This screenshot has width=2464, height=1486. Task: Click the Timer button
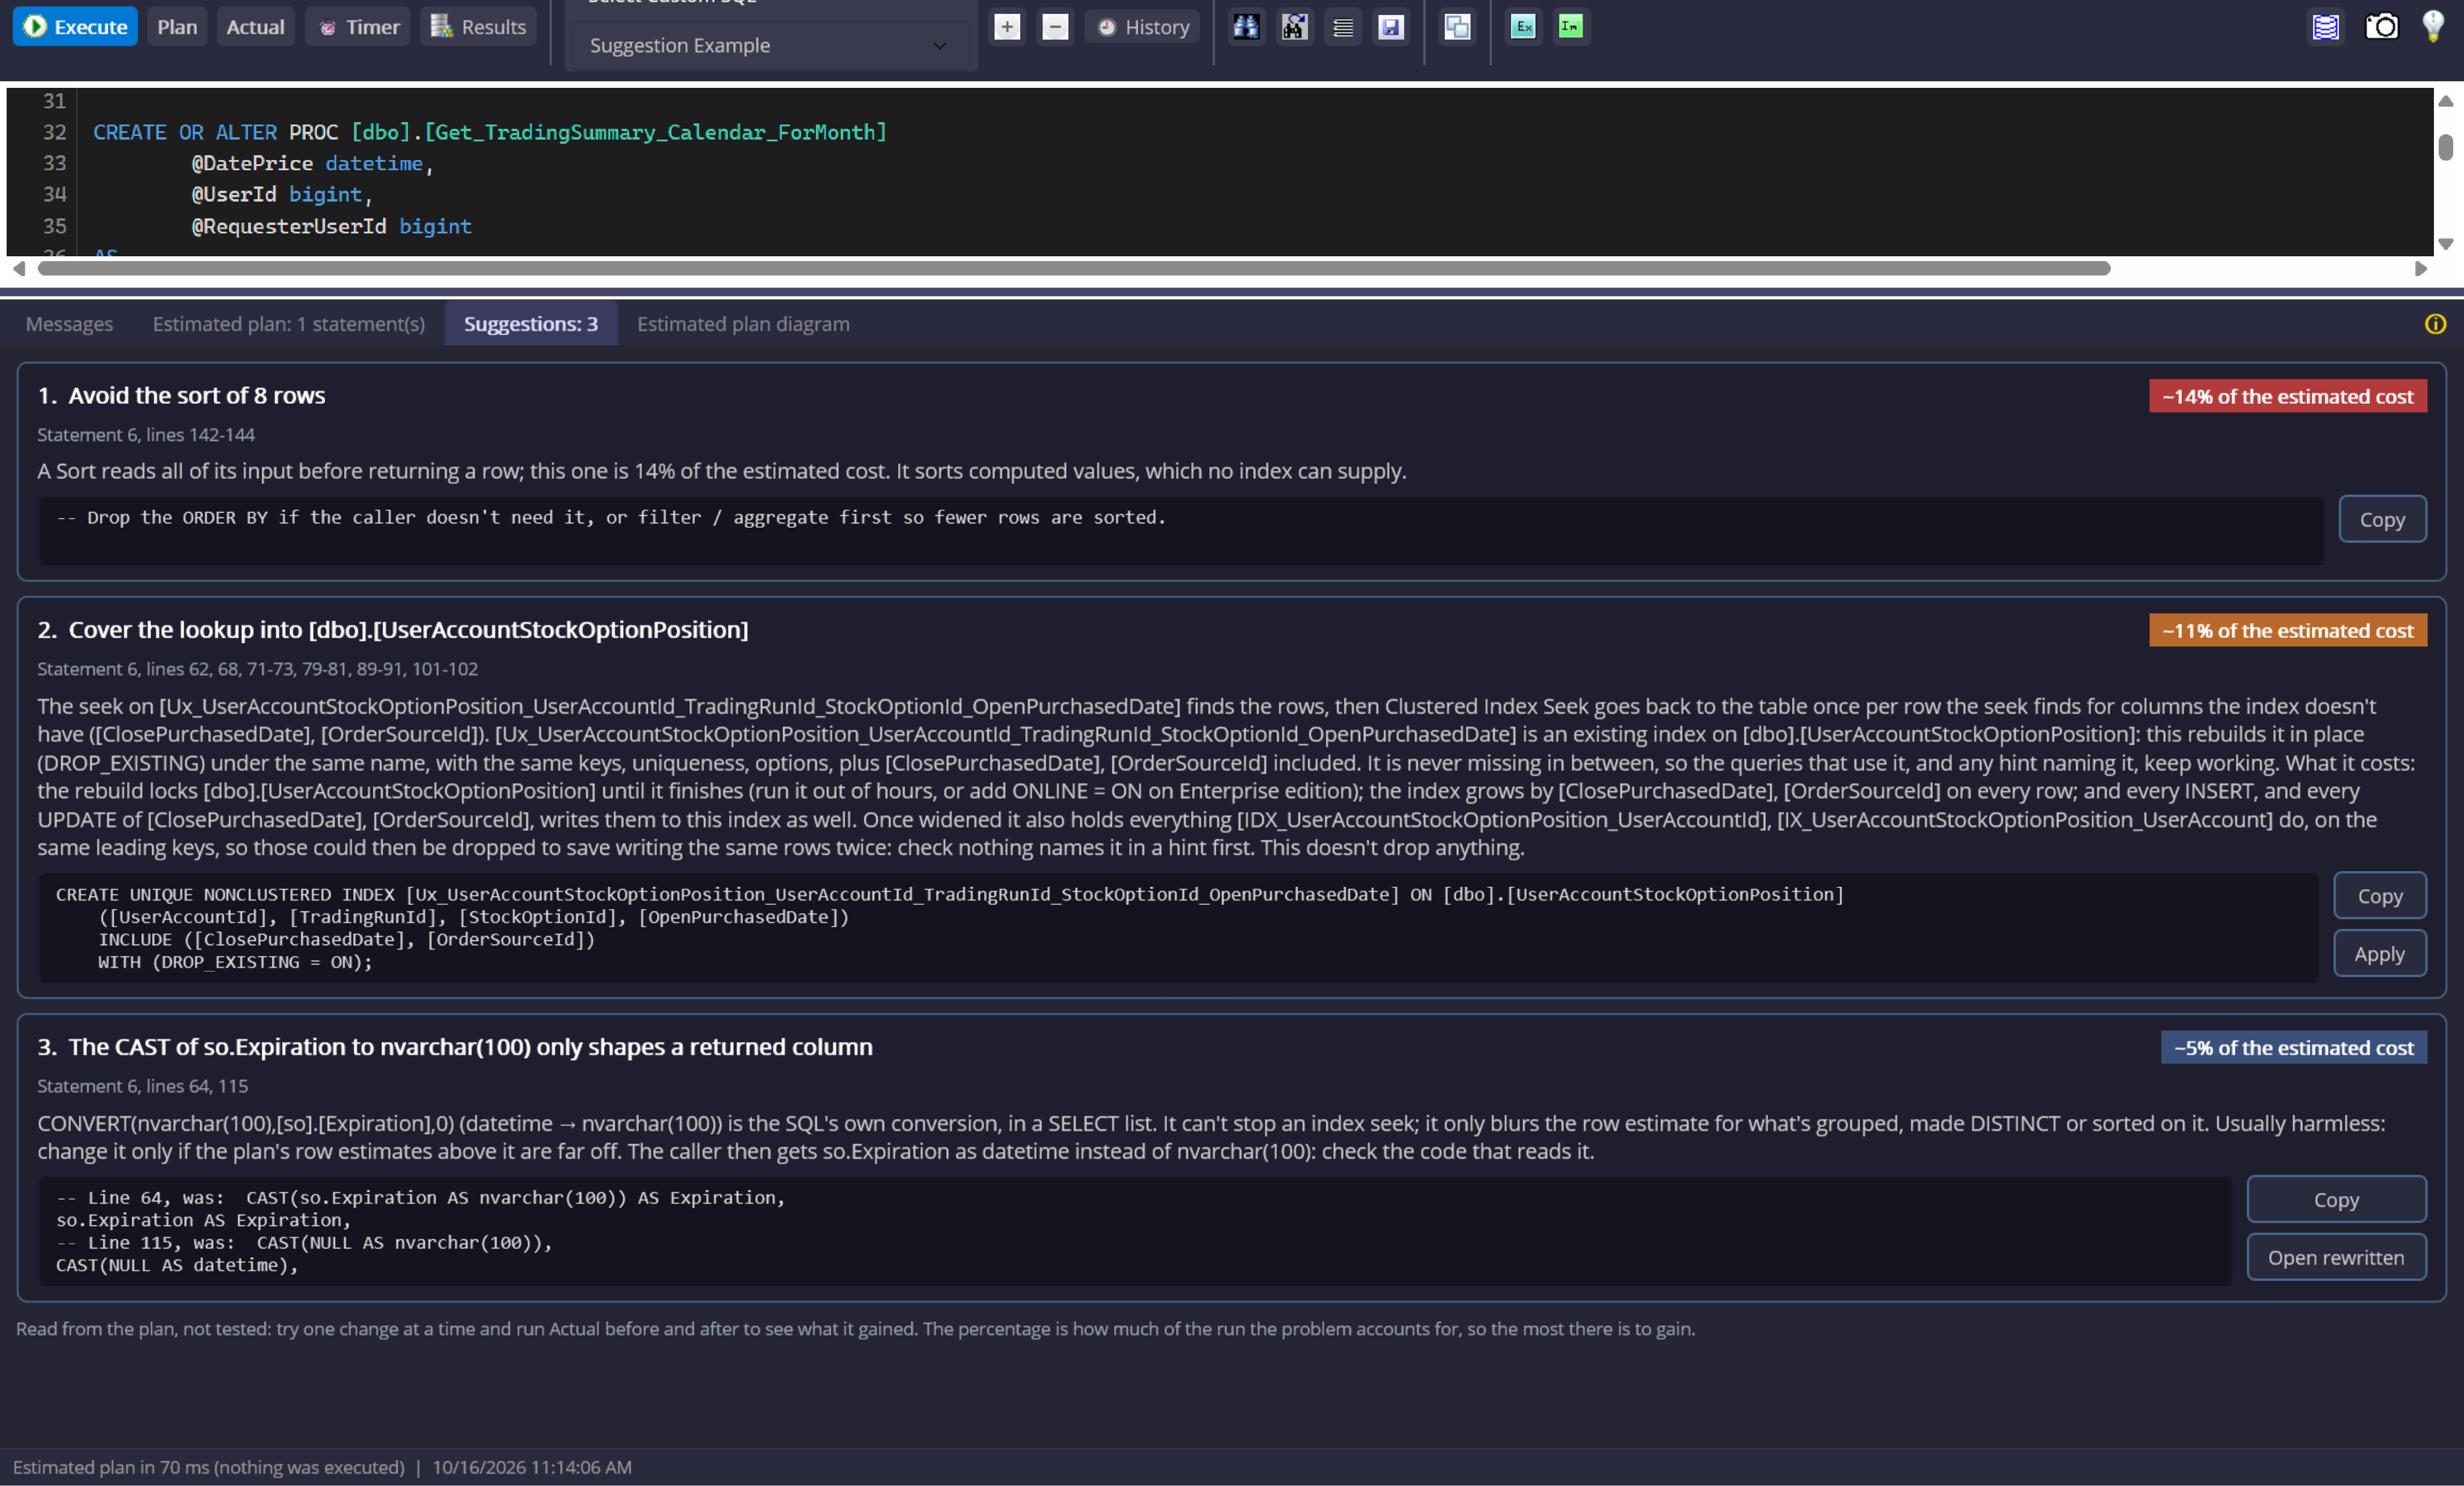click(x=358, y=27)
